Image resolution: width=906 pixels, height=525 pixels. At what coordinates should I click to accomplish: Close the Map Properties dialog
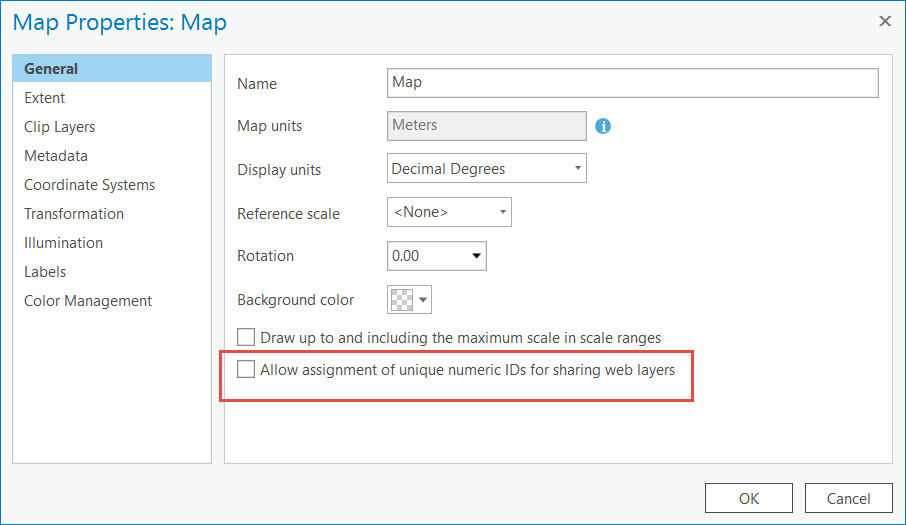click(x=884, y=21)
